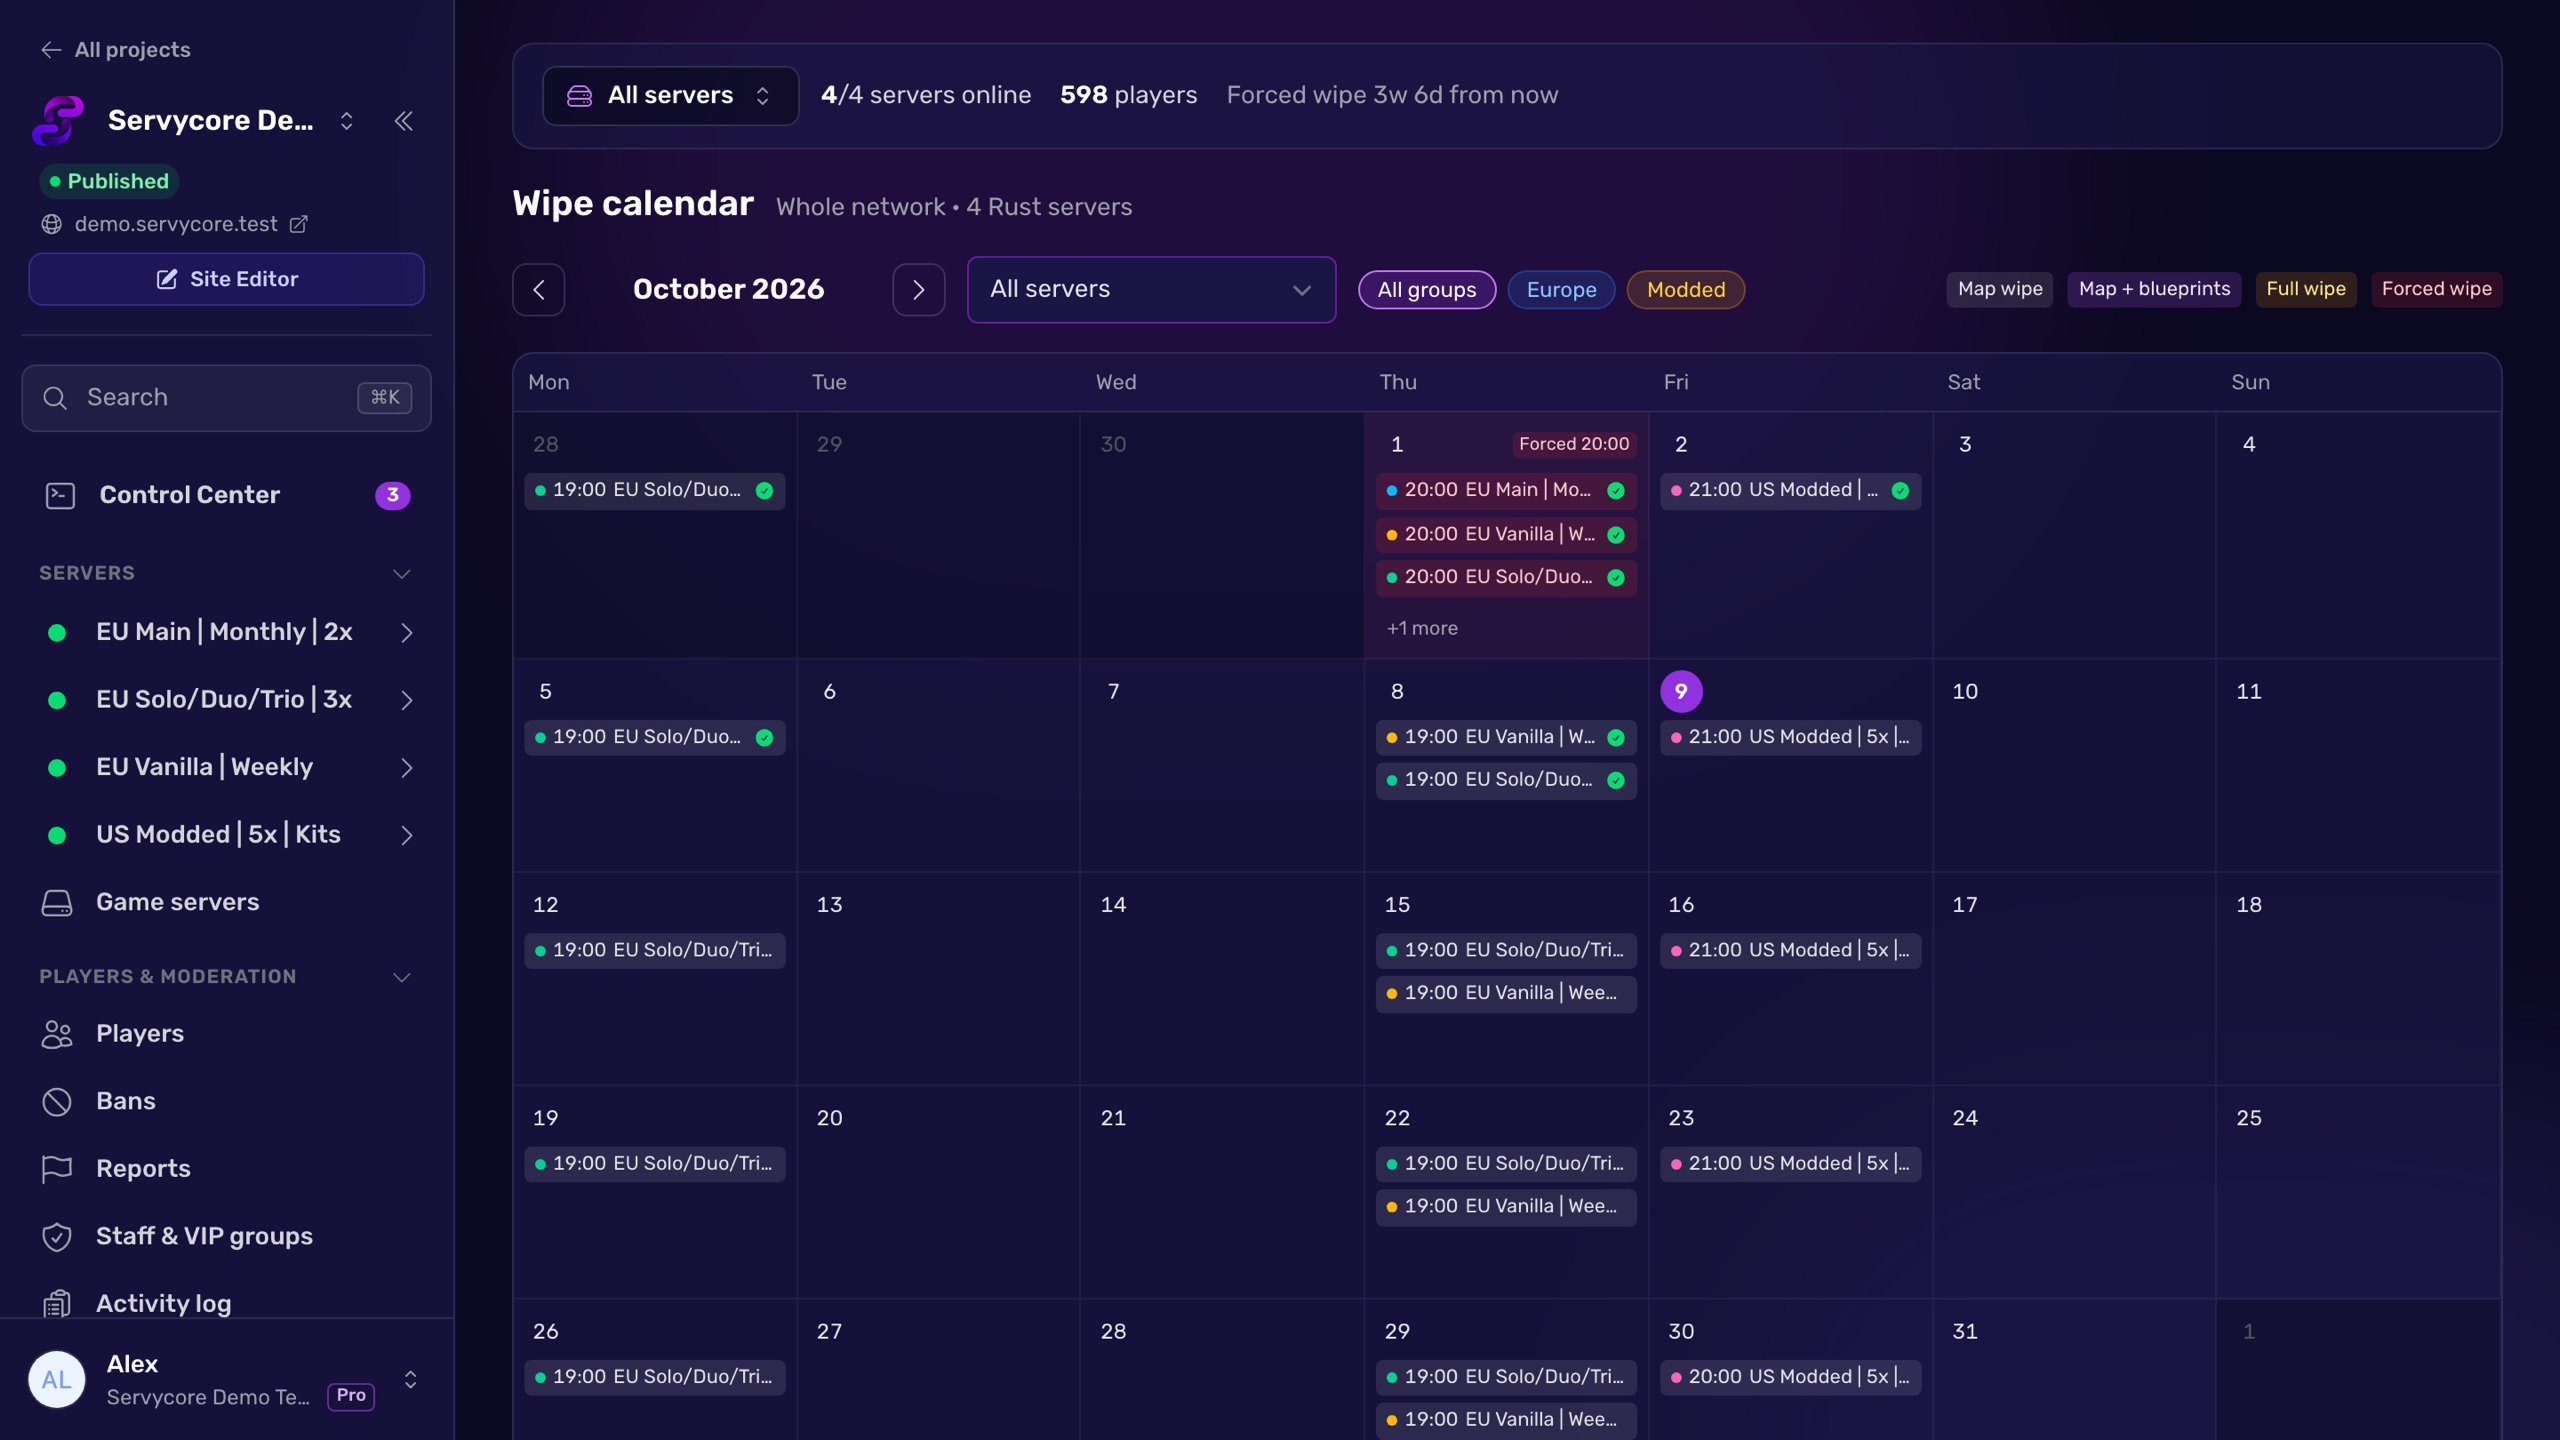Click the Control Center notification badge 3
2560x1440 pixels.
[392, 495]
